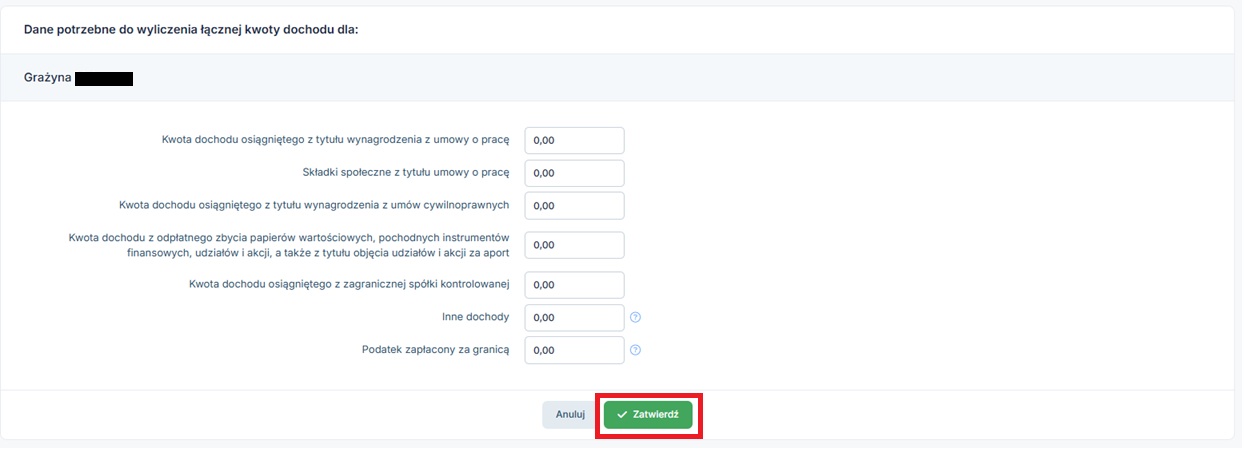Image resolution: width=1246 pixels, height=450 pixels.
Task: Click the zagraniczna spółka kontrolowana input field
Action: click(x=574, y=285)
